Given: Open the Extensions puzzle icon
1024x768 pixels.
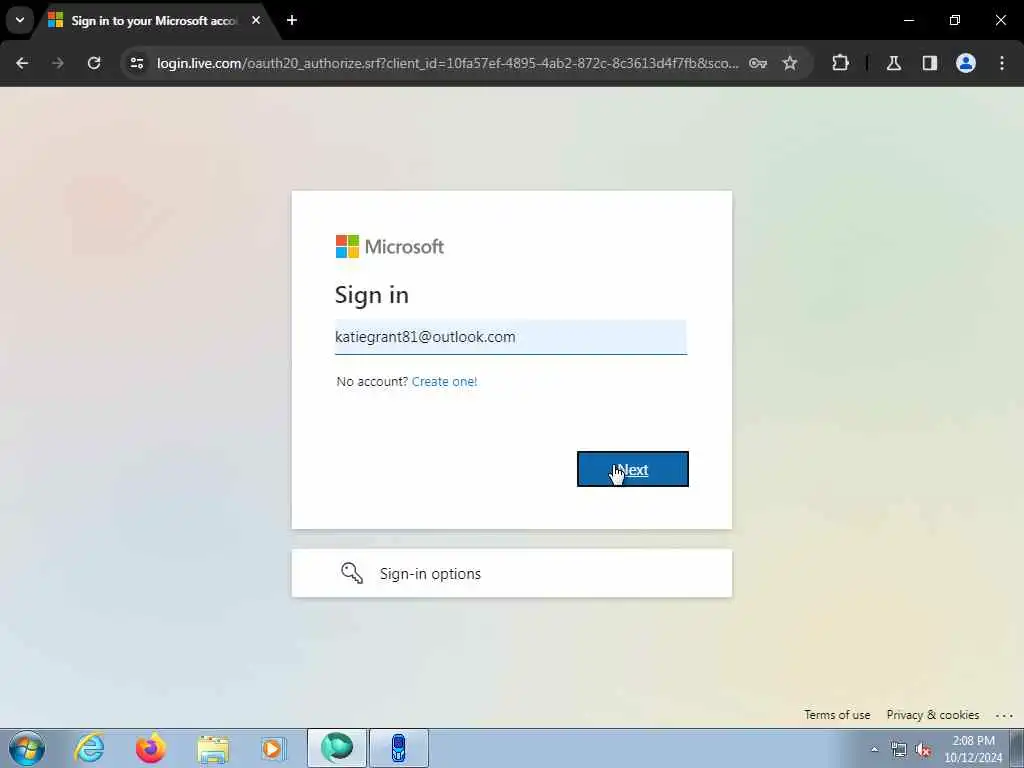Looking at the screenshot, I should click(840, 63).
